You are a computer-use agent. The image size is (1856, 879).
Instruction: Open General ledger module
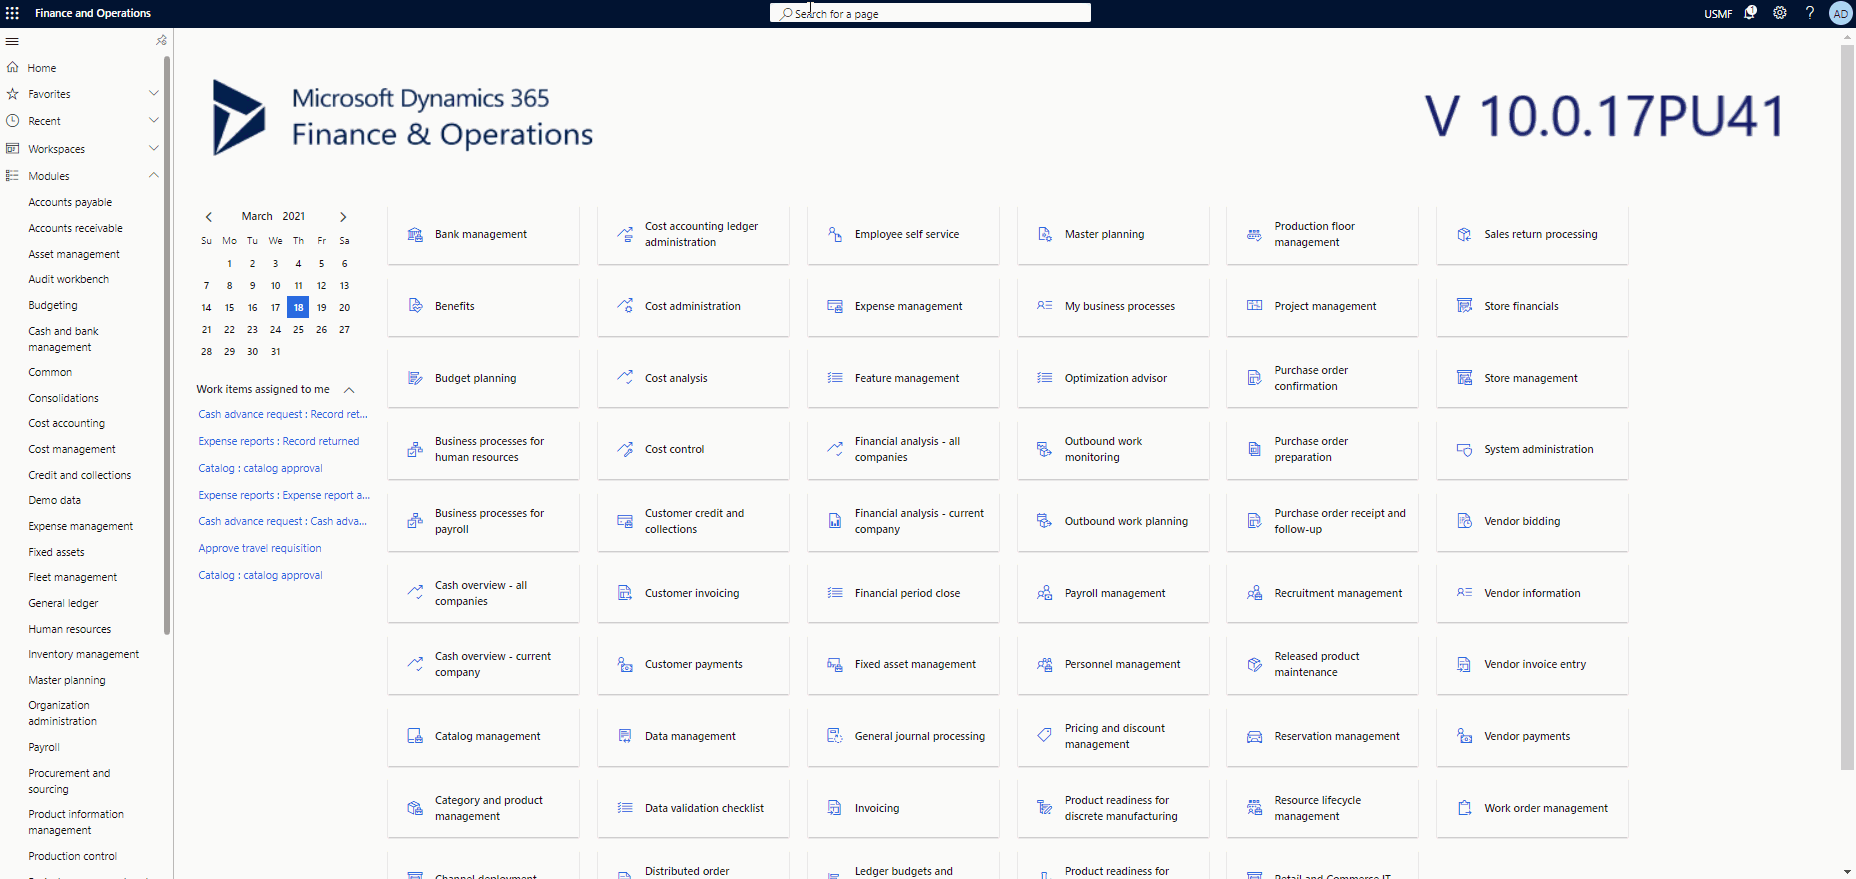point(63,603)
